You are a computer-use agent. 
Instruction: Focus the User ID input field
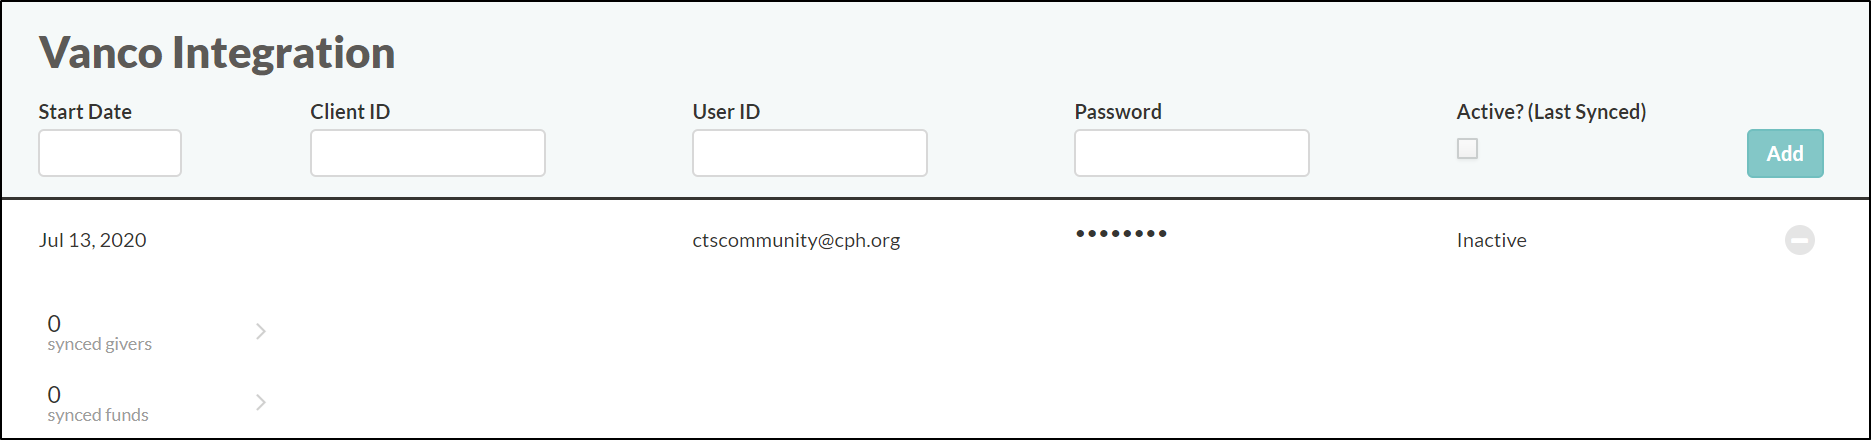click(810, 153)
